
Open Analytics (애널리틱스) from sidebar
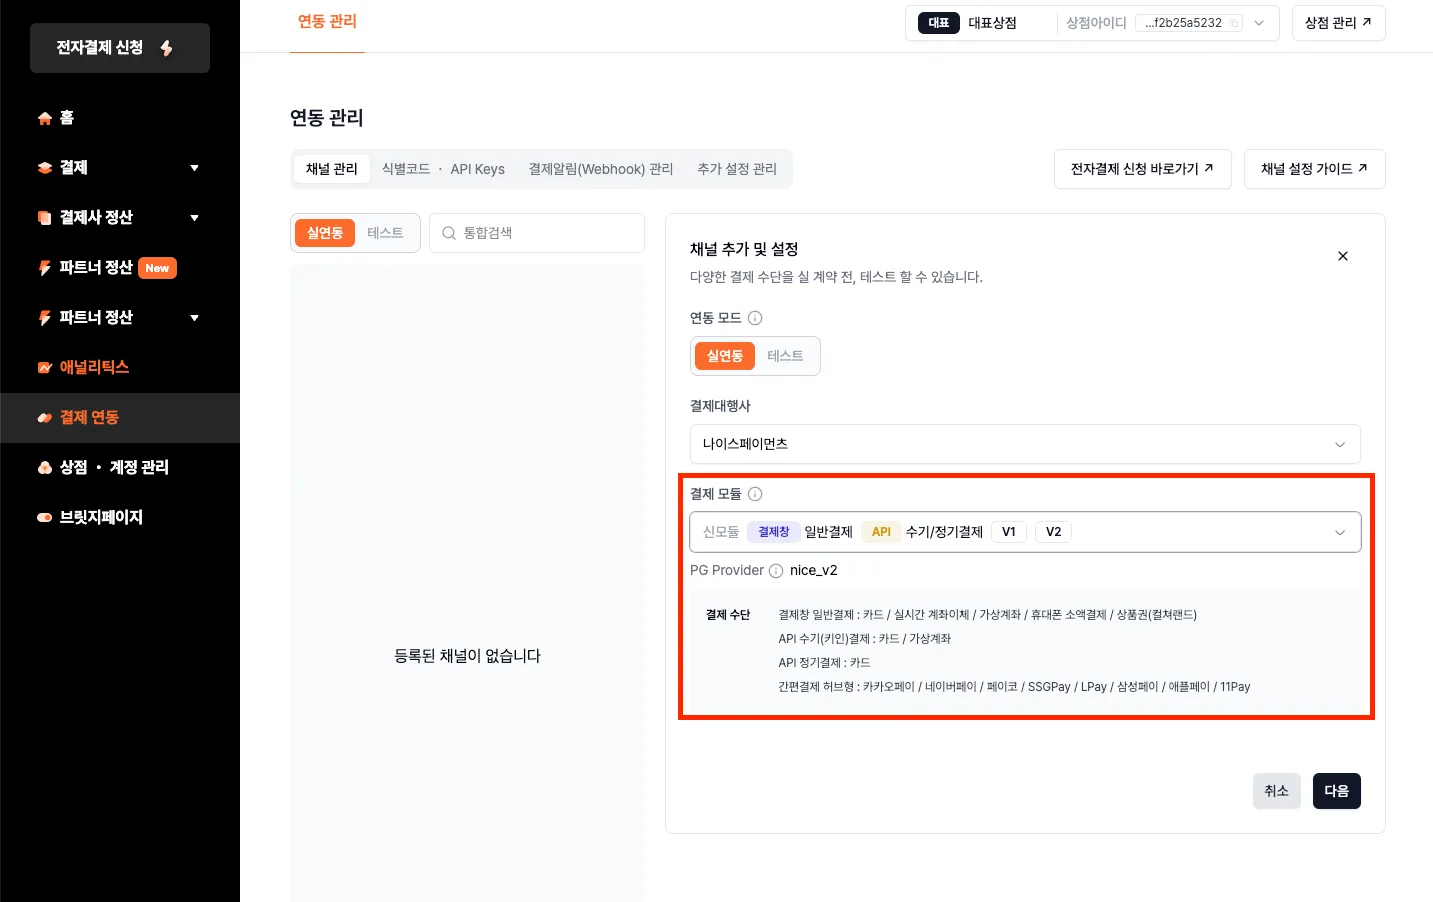(93, 367)
